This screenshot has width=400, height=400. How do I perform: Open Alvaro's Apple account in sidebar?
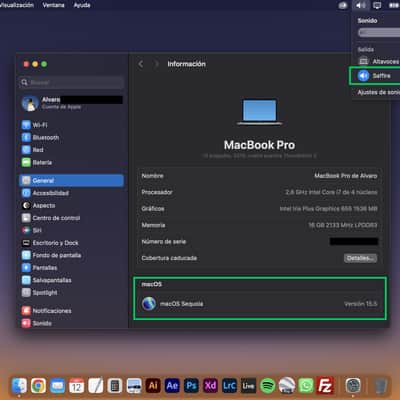click(72, 103)
